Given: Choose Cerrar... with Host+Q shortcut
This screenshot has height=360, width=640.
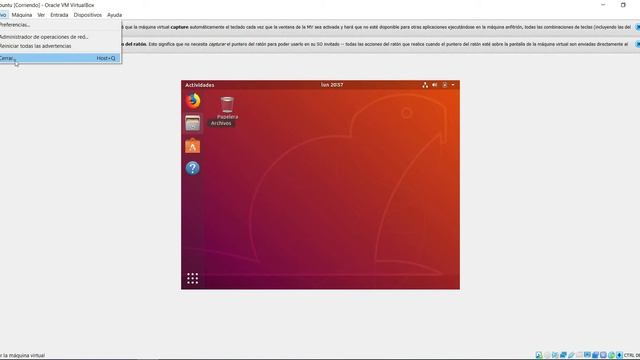Looking at the screenshot, I should (x=60, y=58).
